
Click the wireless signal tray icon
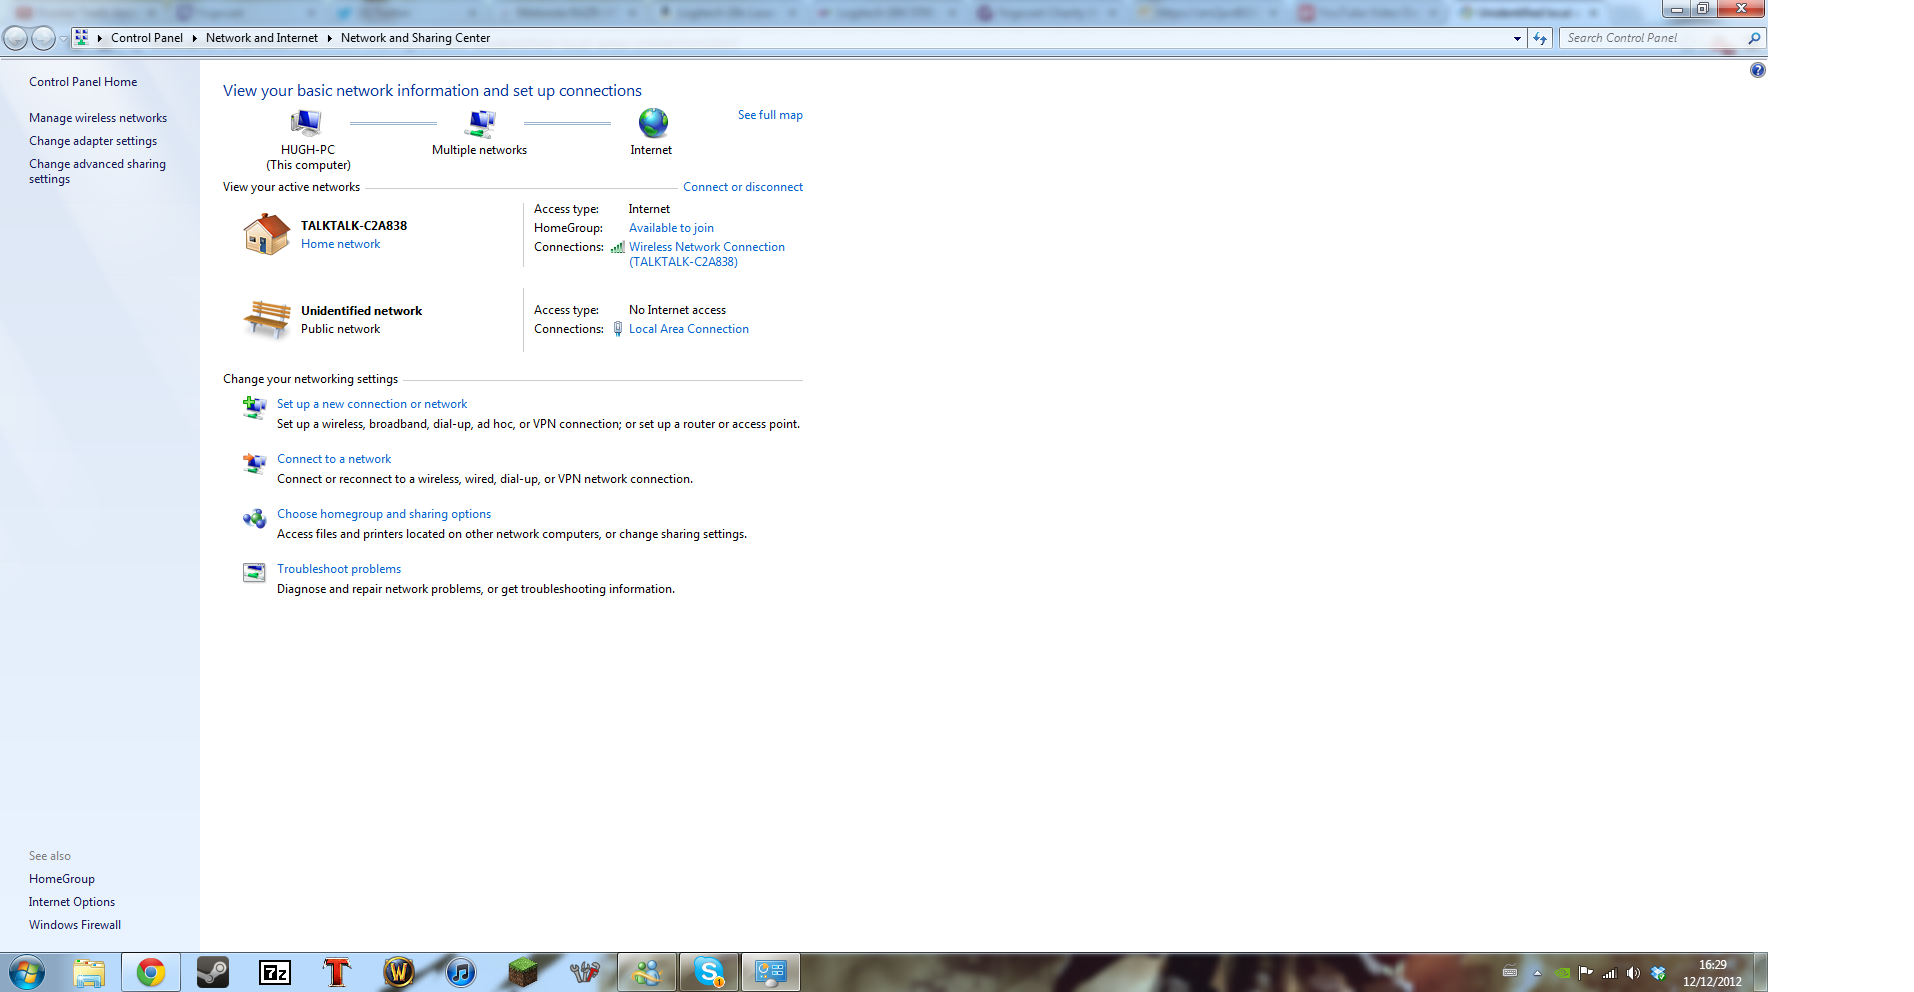point(1609,973)
